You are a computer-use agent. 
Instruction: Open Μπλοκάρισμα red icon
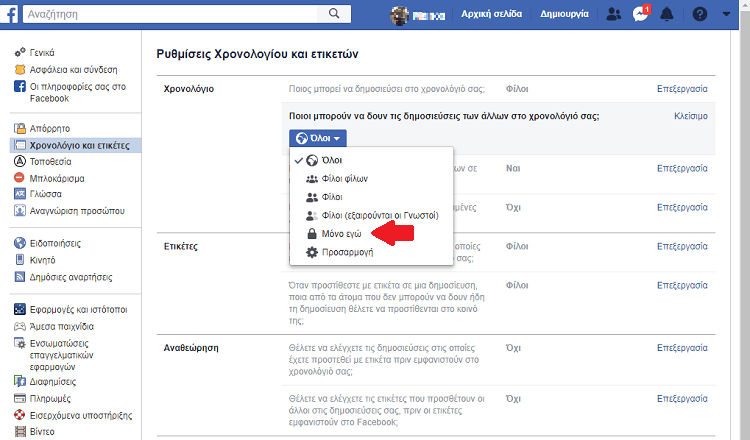[x=19, y=178]
